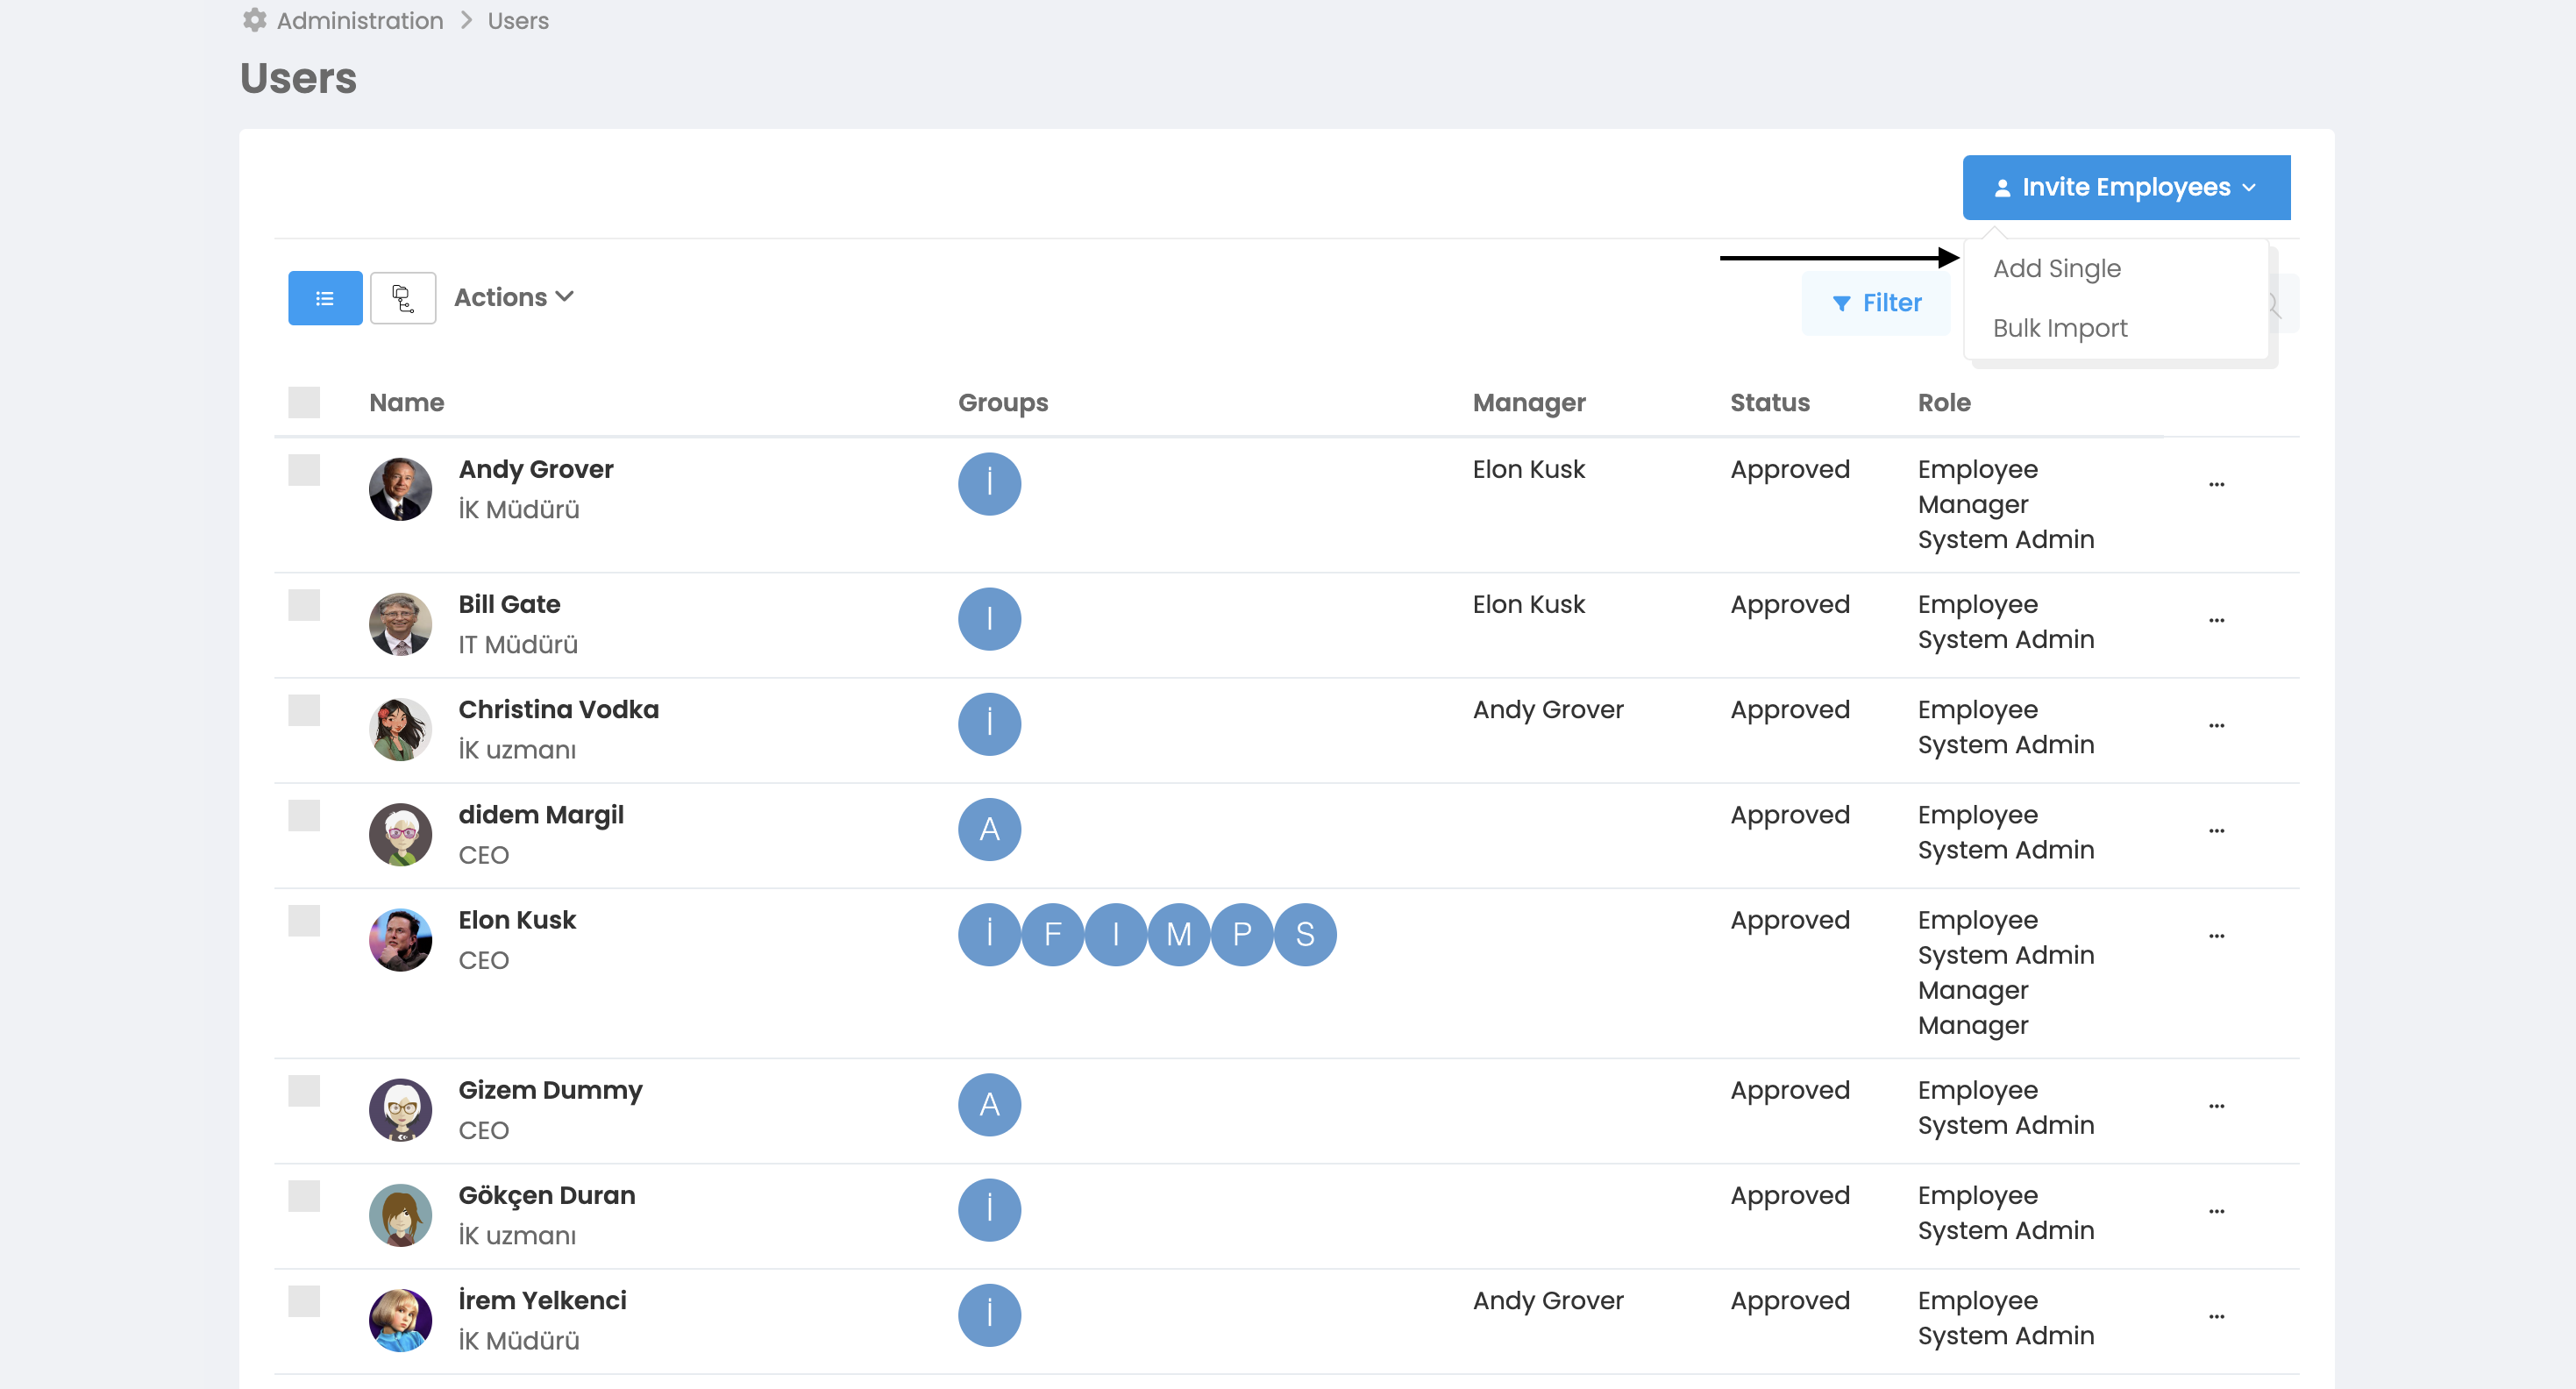This screenshot has width=2576, height=1389.
Task: Open three-dot menu for Elon Kusk
Action: [2216, 935]
